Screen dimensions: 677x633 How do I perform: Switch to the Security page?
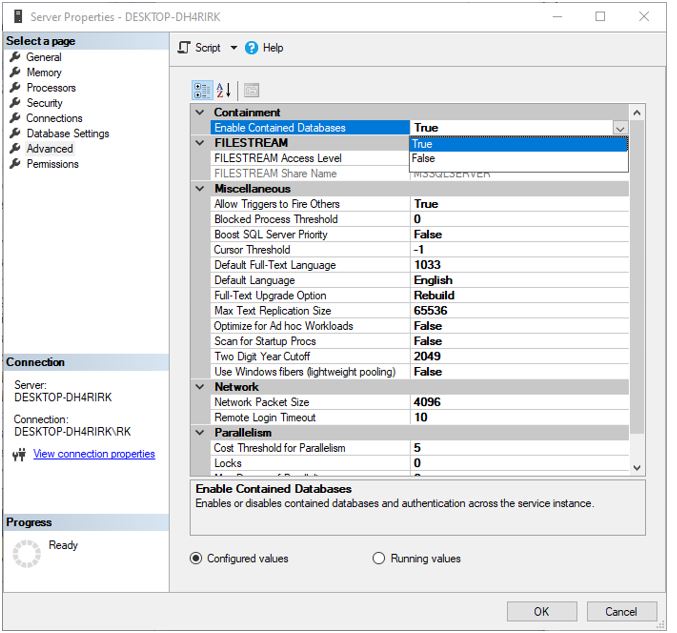(44, 103)
